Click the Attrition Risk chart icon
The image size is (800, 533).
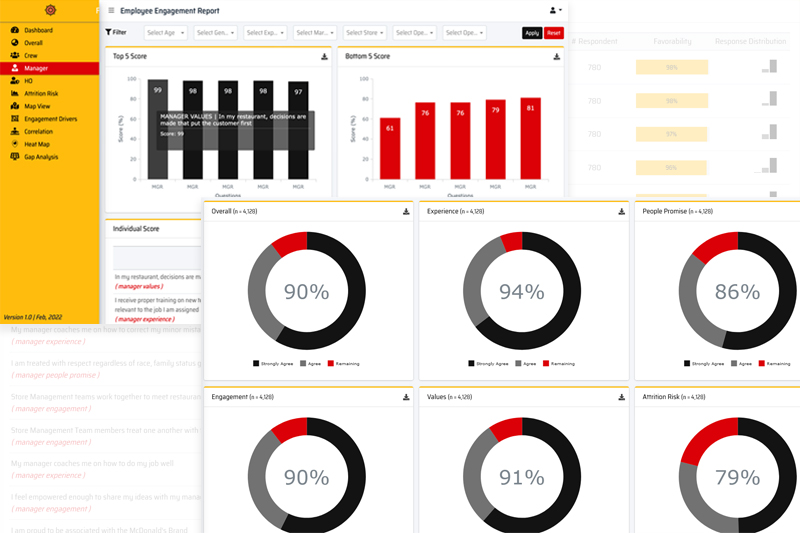click(15, 93)
